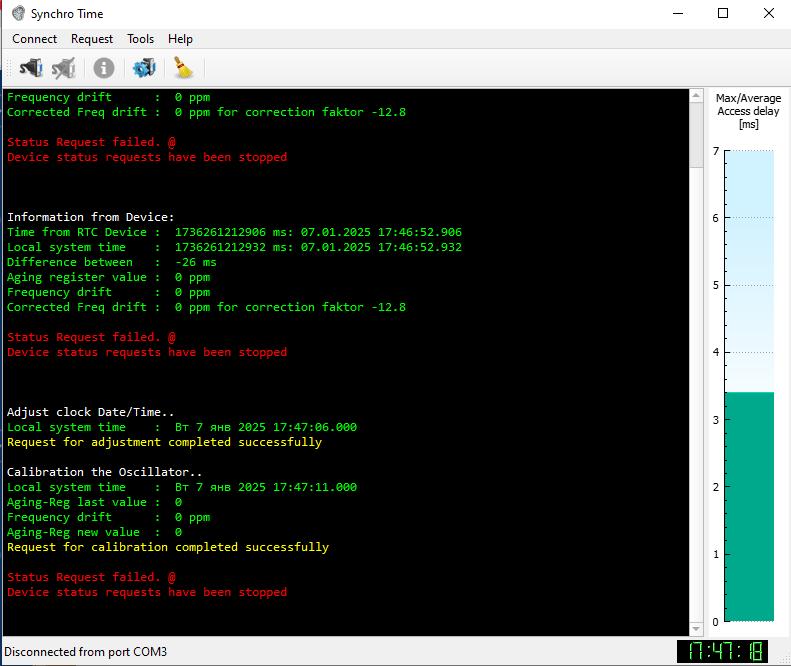
Task: Click the log scrollbar up arrow
Action: click(x=696, y=96)
